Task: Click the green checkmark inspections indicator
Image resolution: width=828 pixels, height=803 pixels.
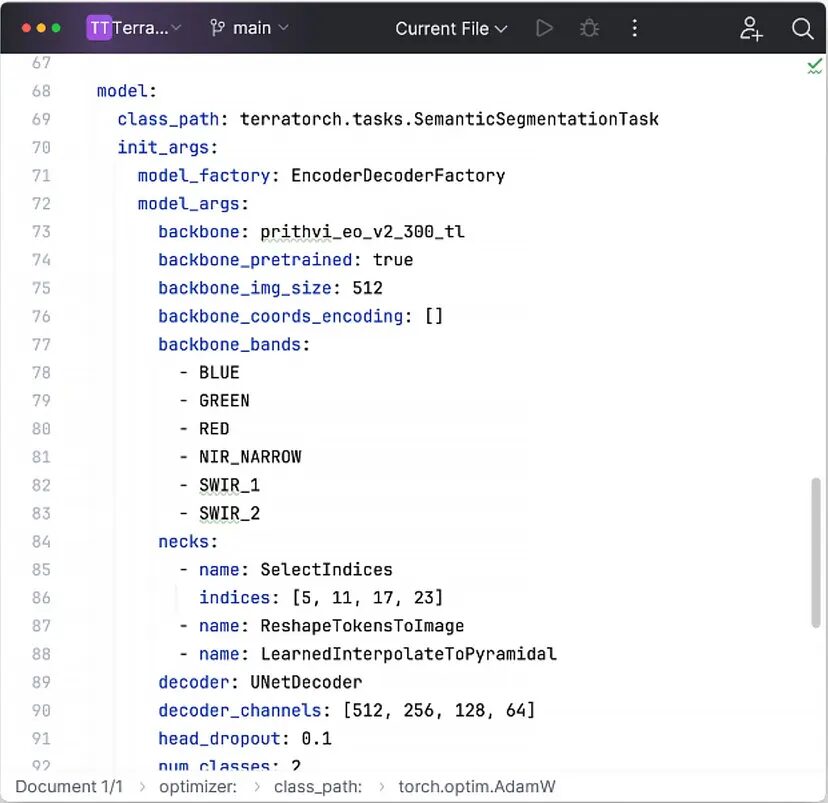Action: pos(814,66)
